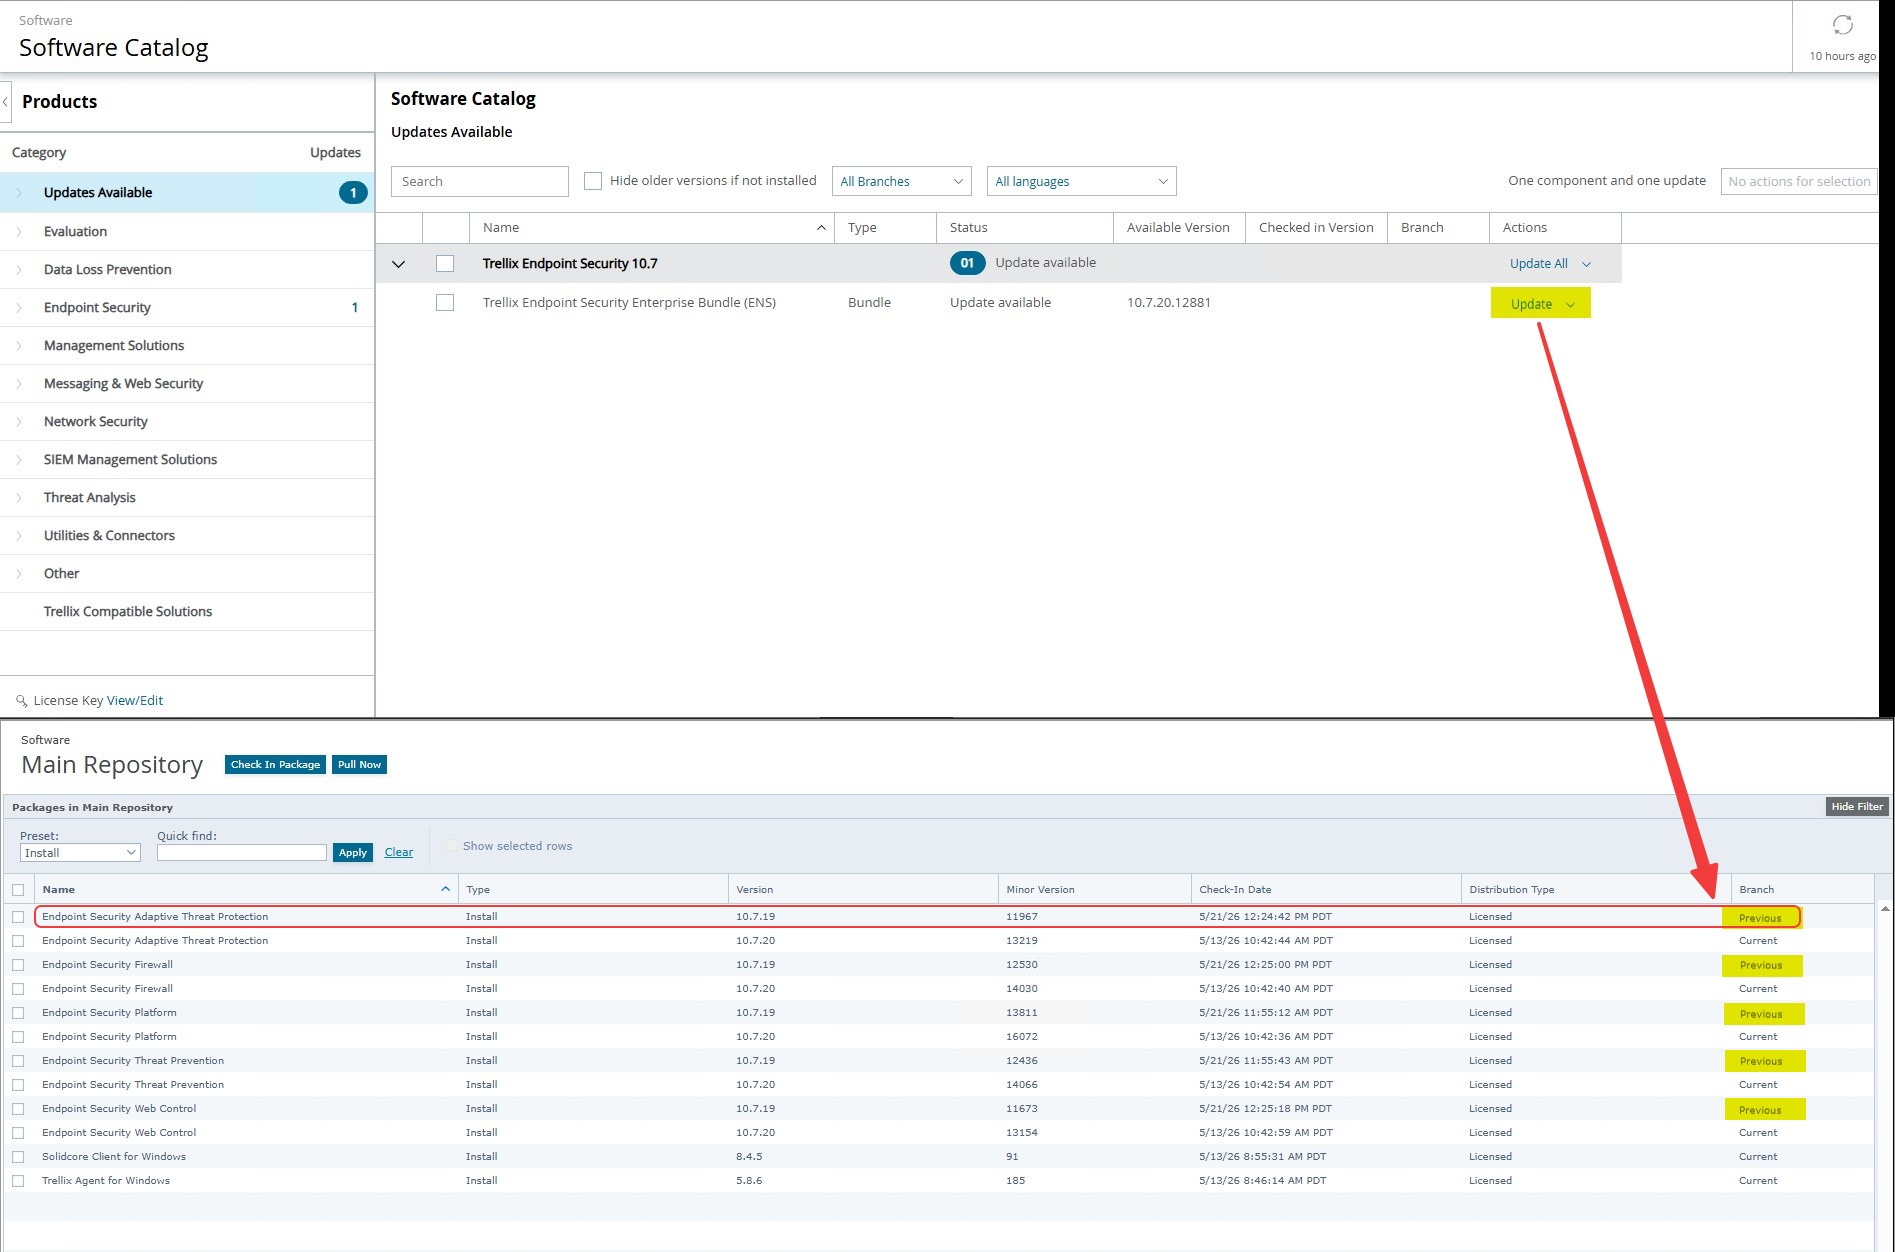This screenshot has width=1895, height=1252.
Task: Open Data Loss Prevention category
Action: point(187,270)
